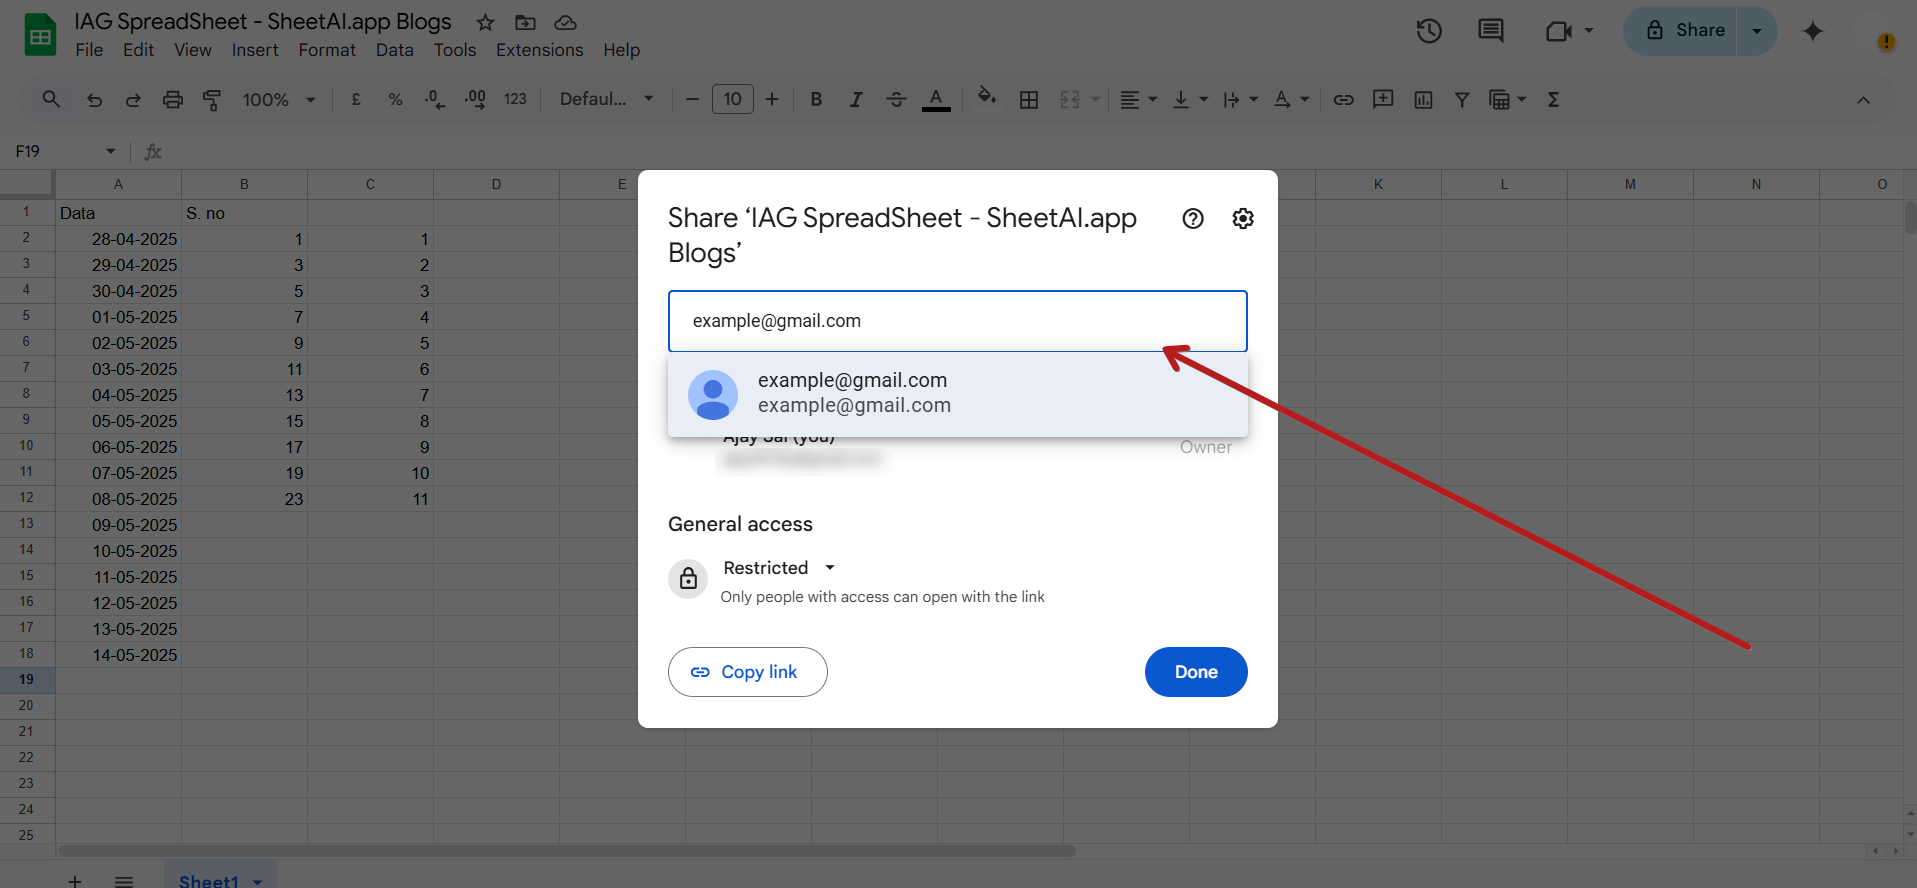Format as currency pound icon
The width and height of the screenshot is (1917, 888).
pyautogui.click(x=356, y=99)
